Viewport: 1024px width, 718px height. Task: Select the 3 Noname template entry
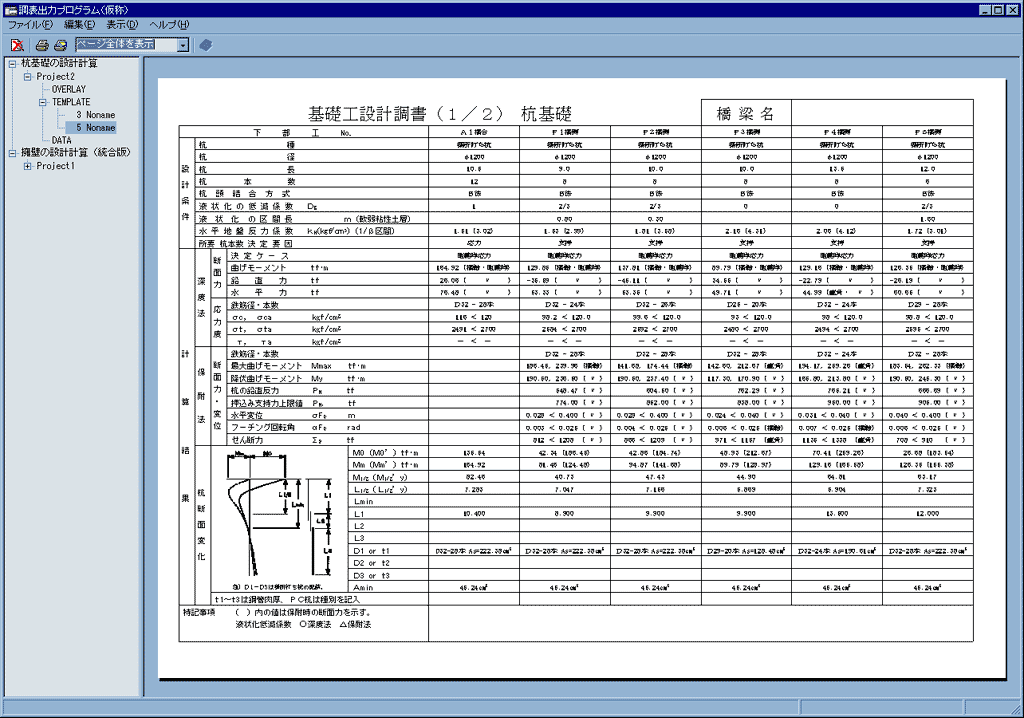(x=96, y=115)
